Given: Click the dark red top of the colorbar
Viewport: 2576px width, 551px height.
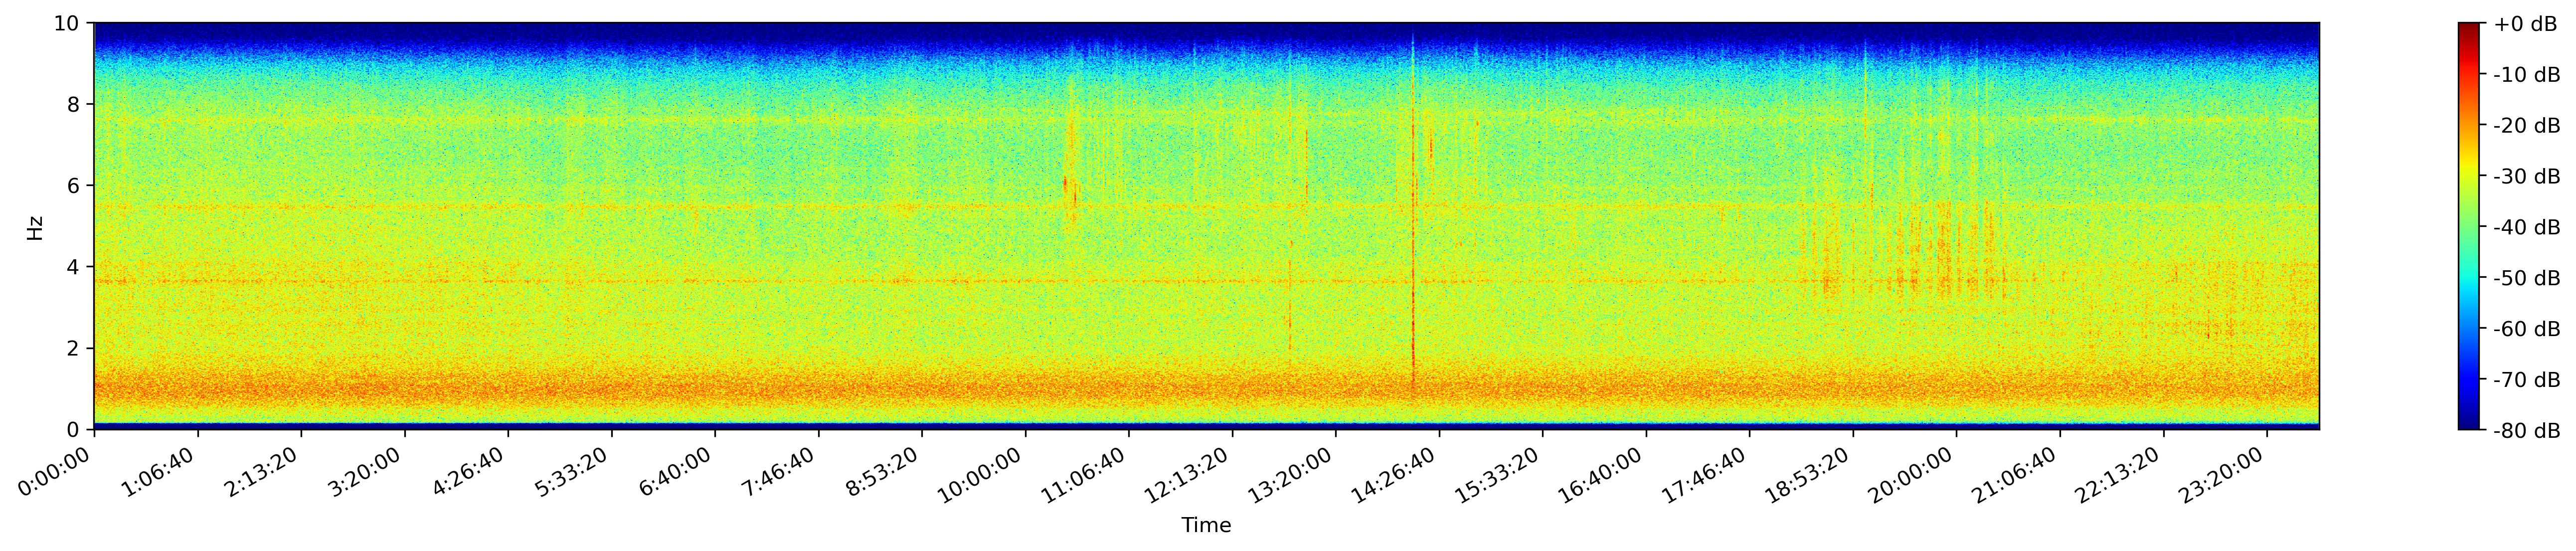Looking at the screenshot, I should (2469, 27).
